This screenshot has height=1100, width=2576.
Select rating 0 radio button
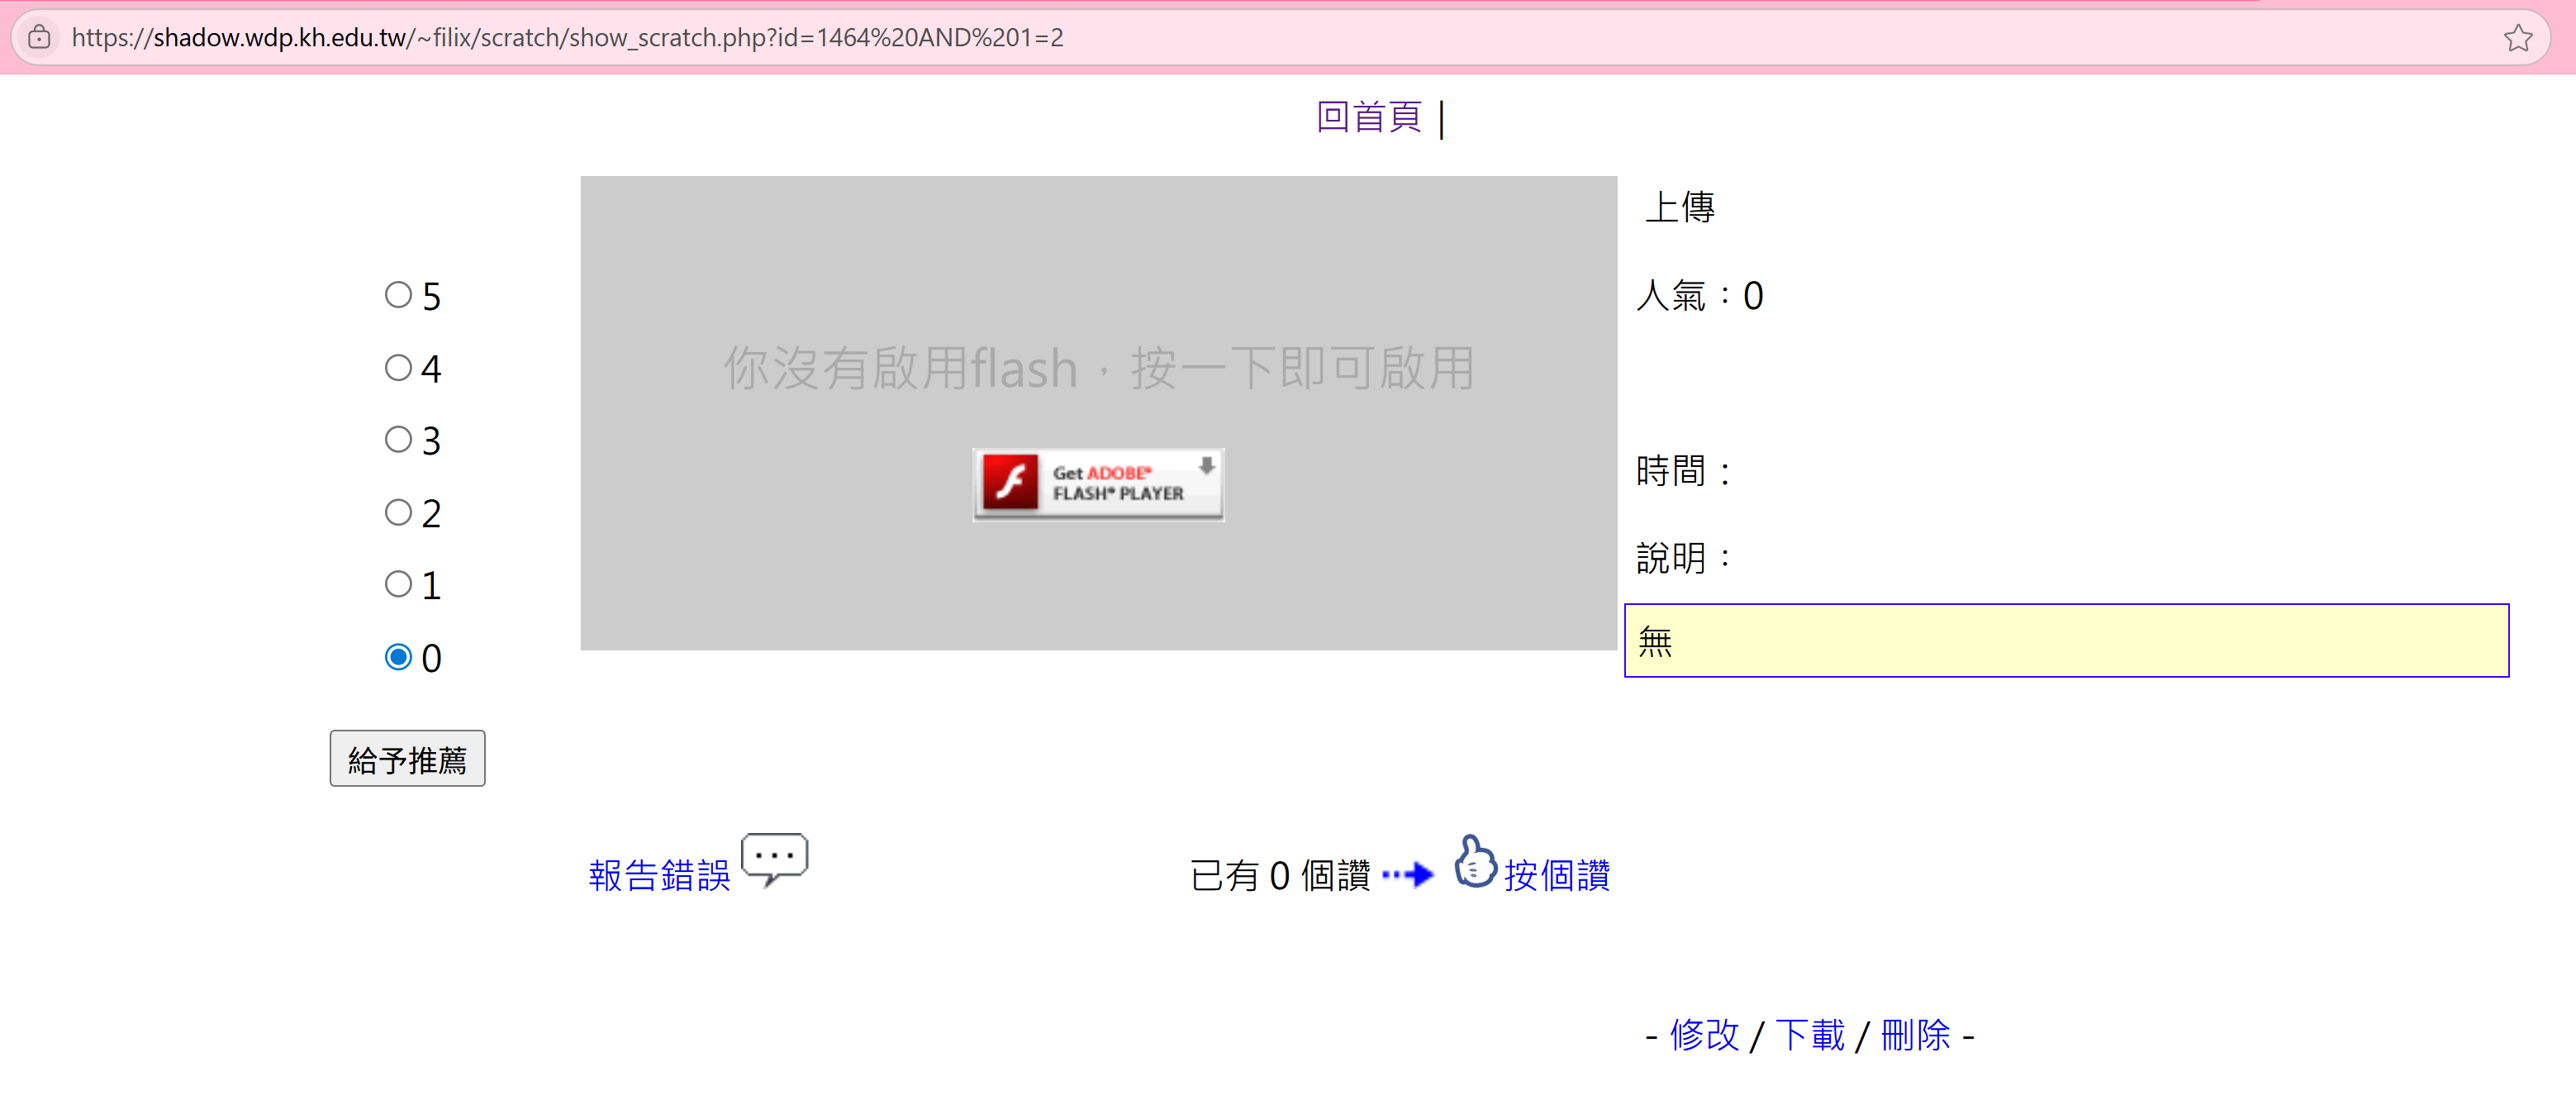[x=398, y=658]
